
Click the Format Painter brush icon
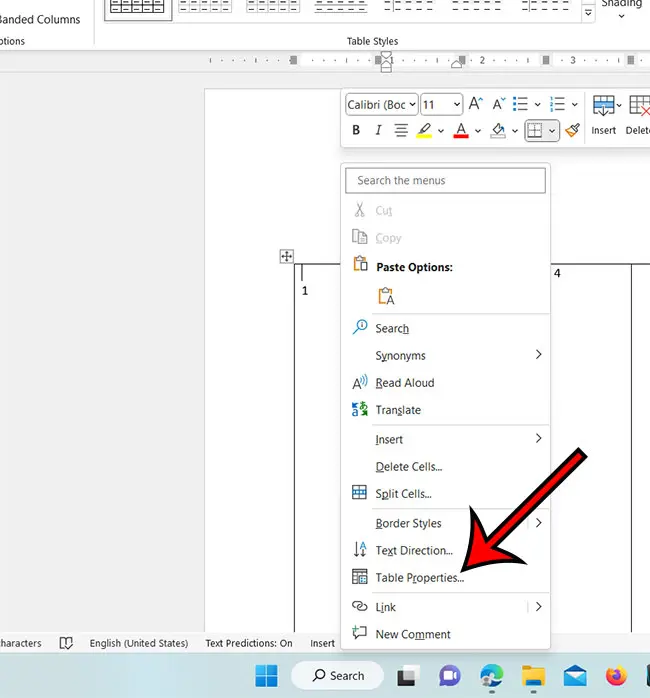[x=572, y=130]
